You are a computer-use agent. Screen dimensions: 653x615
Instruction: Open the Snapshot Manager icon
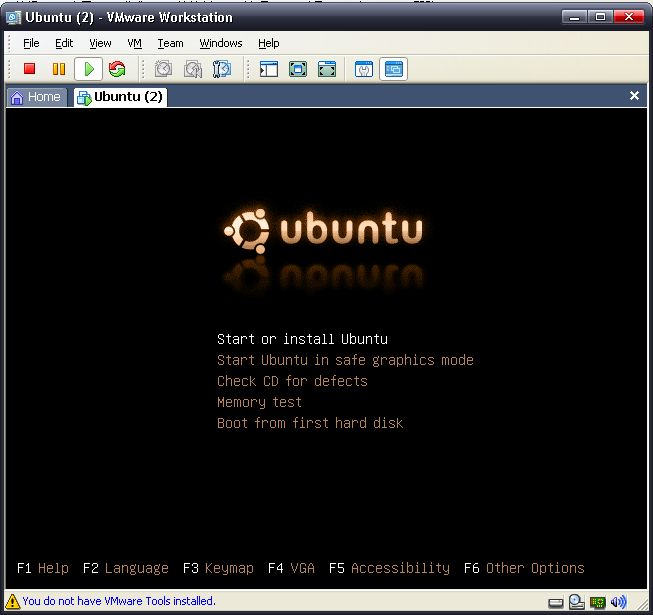coord(222,69)
